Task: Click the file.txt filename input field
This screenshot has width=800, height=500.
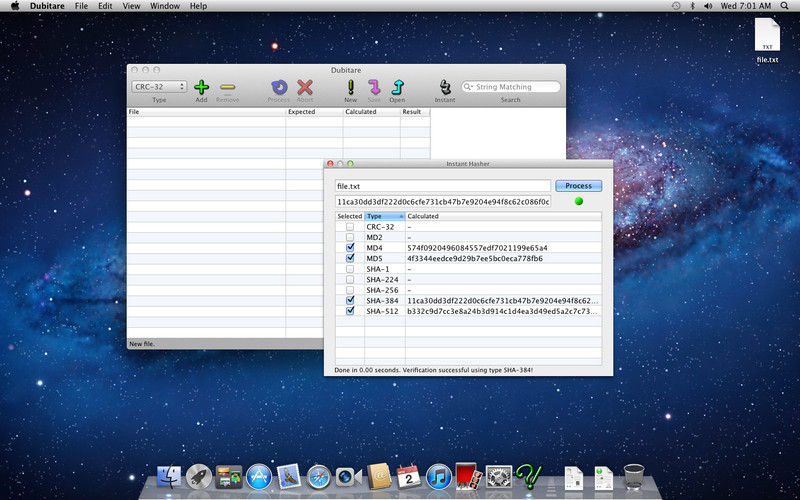Action: pos(443,186)
